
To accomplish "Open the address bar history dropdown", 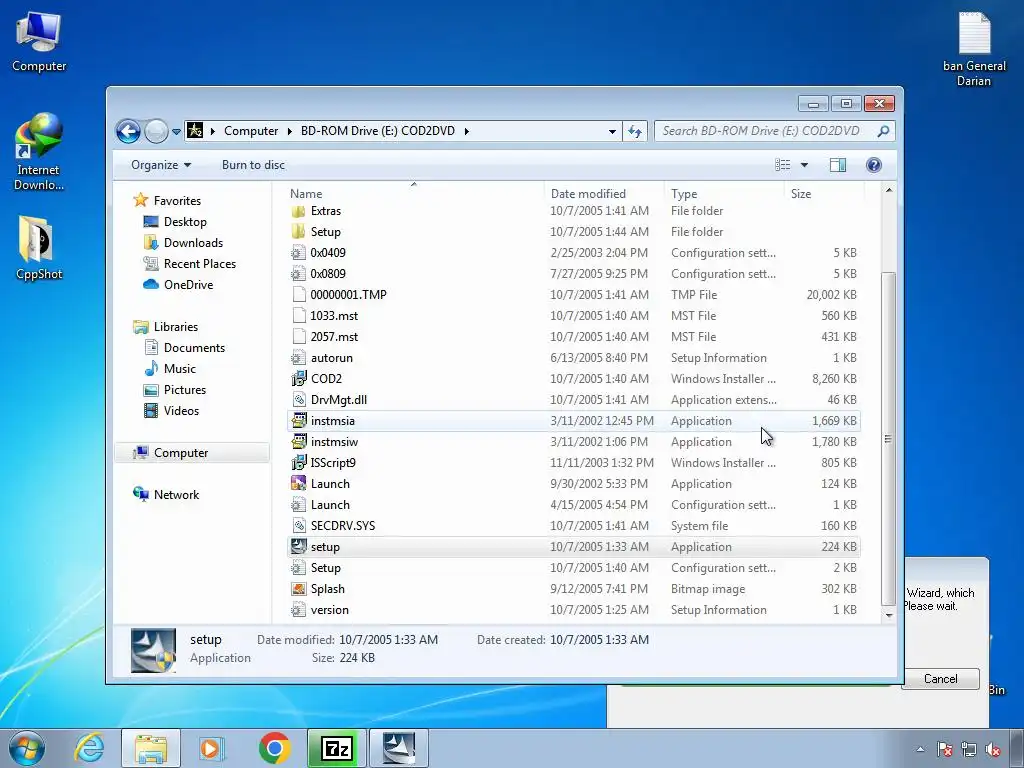I will (x=612, y=131).
